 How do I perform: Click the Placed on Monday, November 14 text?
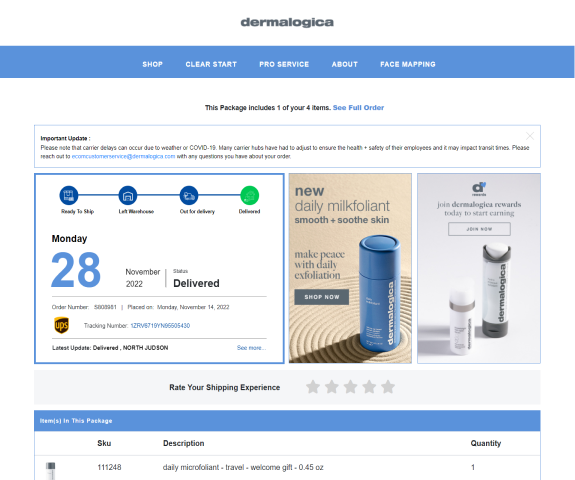point(178,307)
